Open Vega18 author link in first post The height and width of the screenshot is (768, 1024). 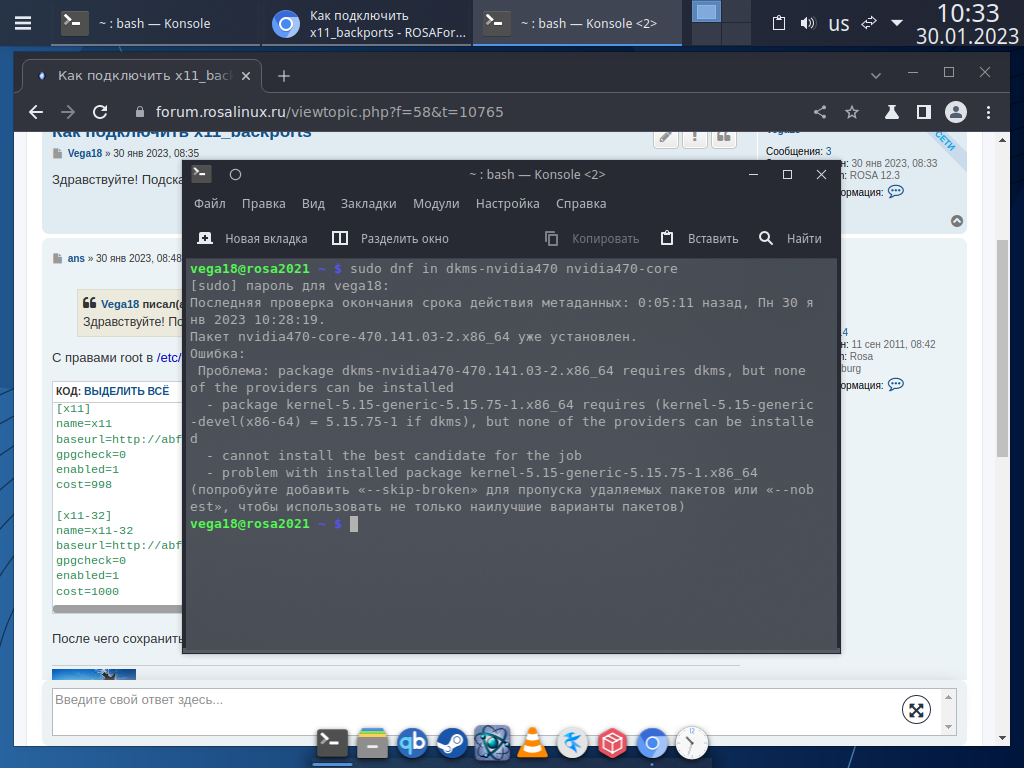click(x=85, y=153)
